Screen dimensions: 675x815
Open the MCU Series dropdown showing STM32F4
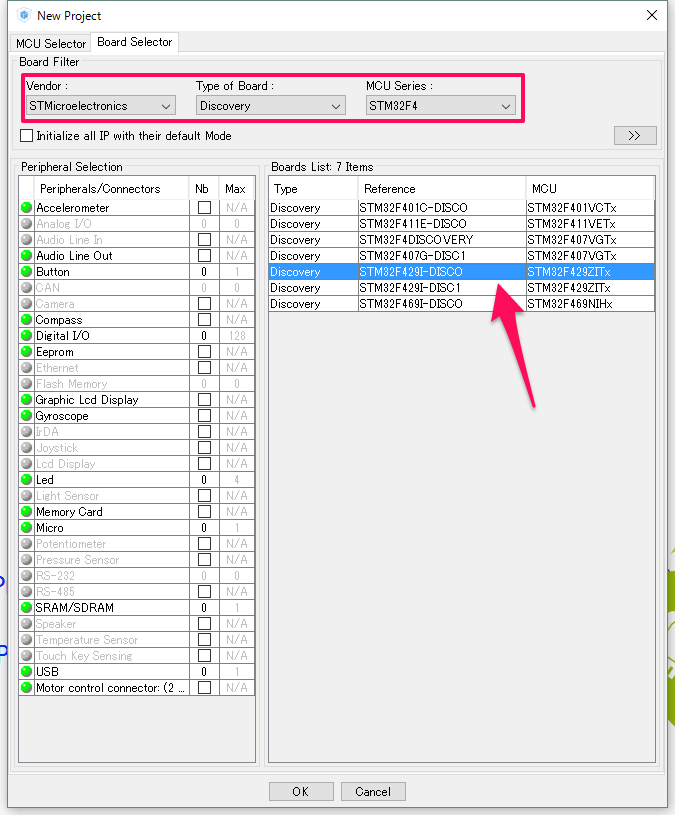coord(441,106)
